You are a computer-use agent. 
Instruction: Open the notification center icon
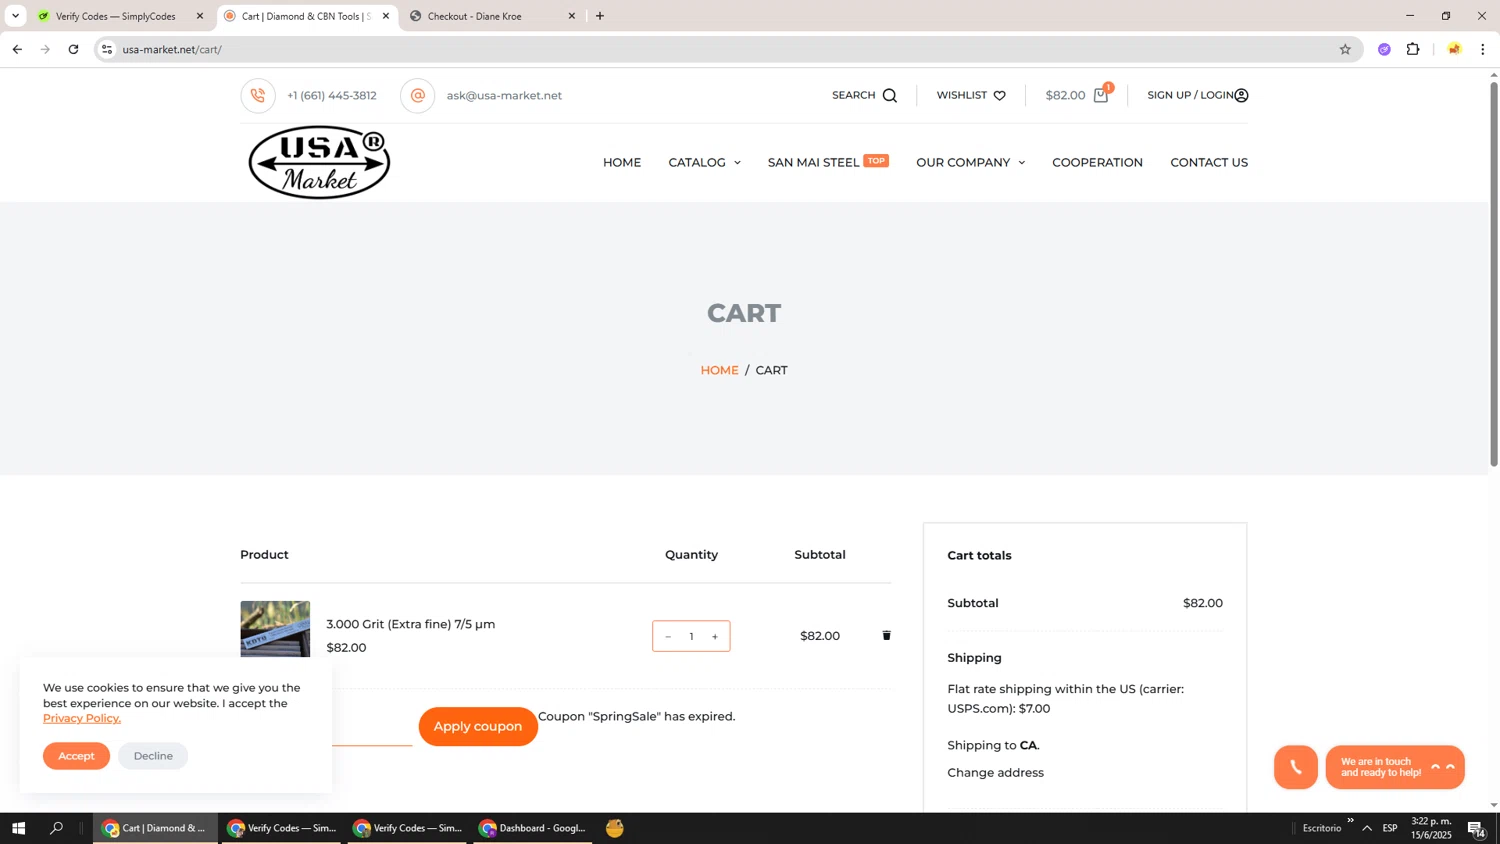click(1476, 828)
